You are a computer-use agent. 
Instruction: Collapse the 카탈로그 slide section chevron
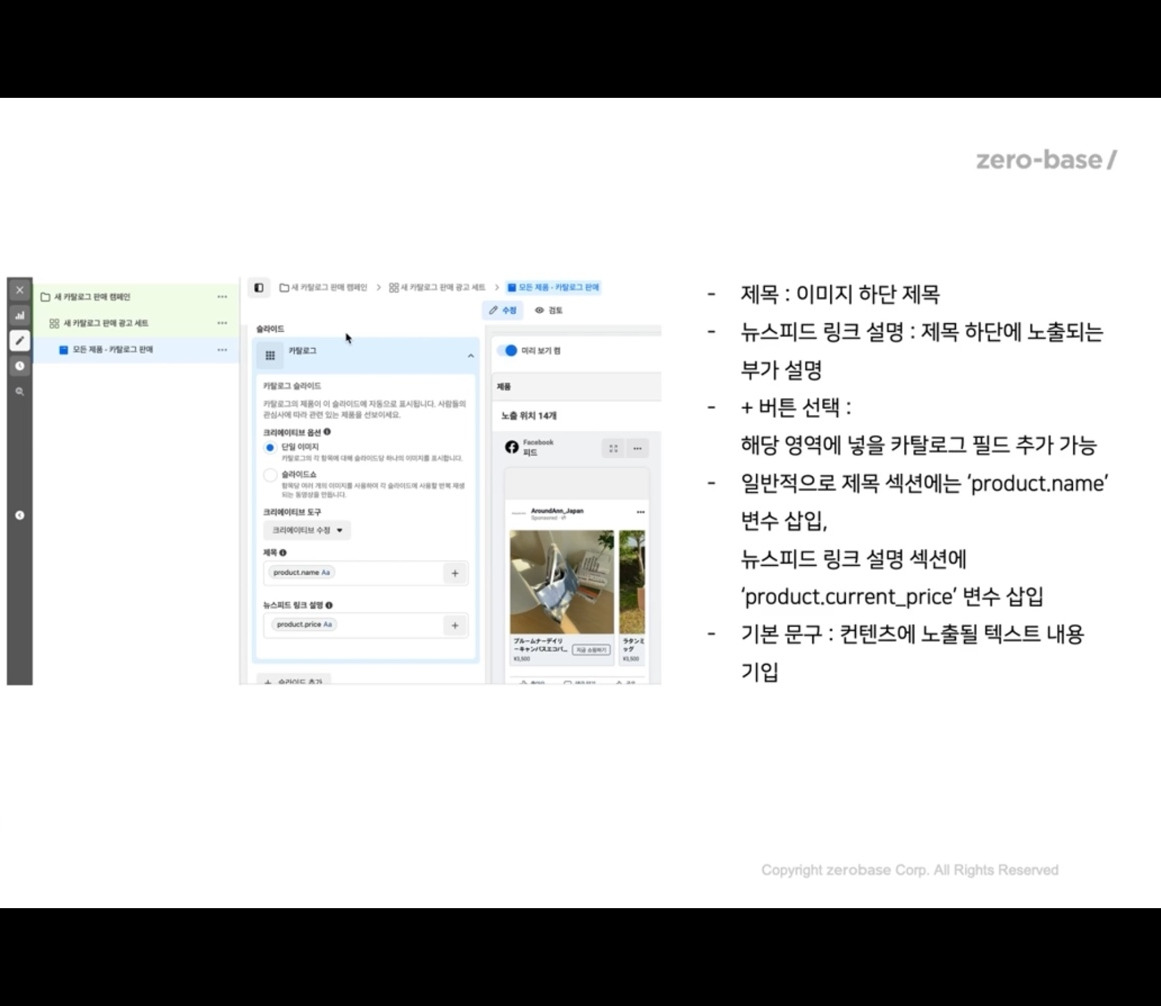[x=472, y=355]
